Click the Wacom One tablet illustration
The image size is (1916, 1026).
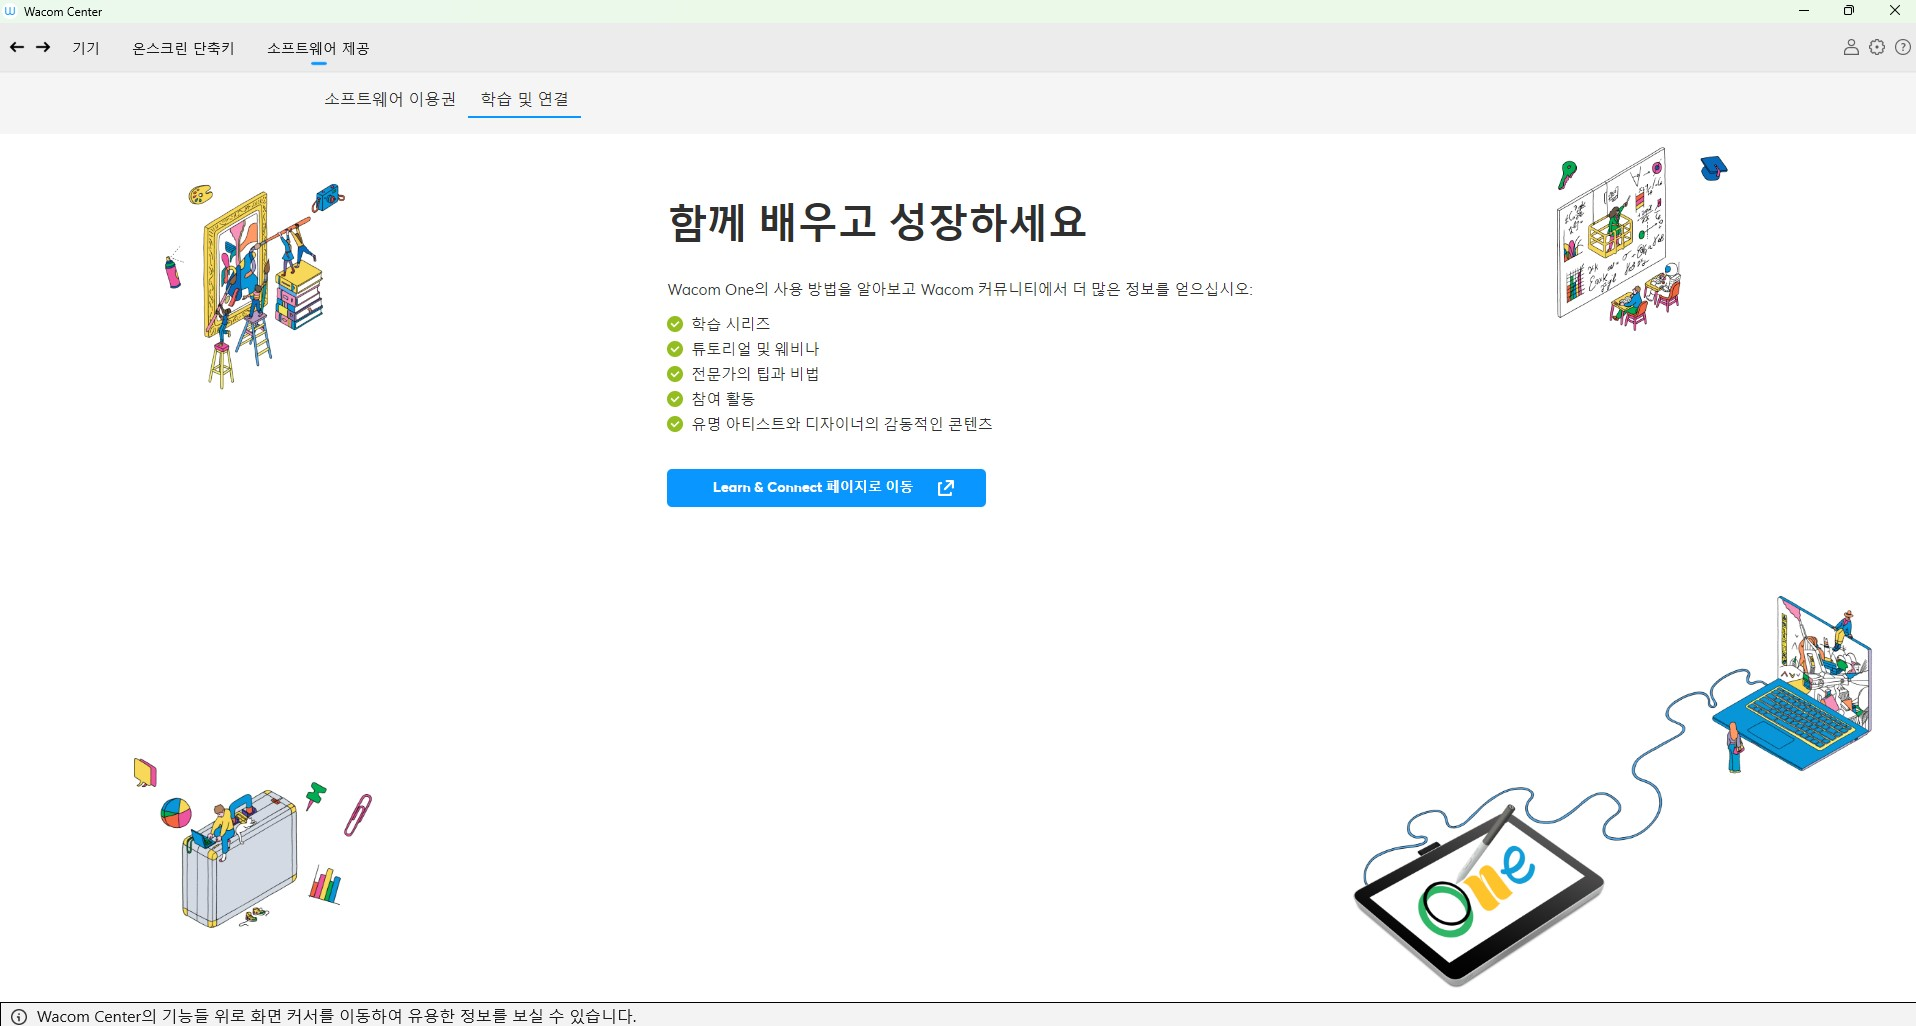coord(1478,895)
